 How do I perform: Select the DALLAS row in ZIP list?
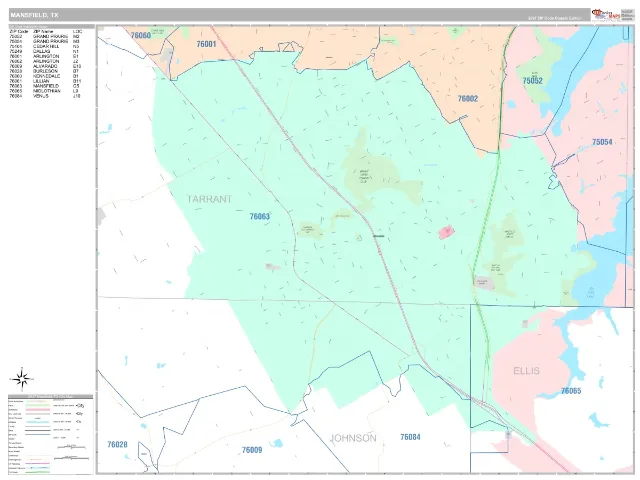pyautogui.click(x=45, y=51)
